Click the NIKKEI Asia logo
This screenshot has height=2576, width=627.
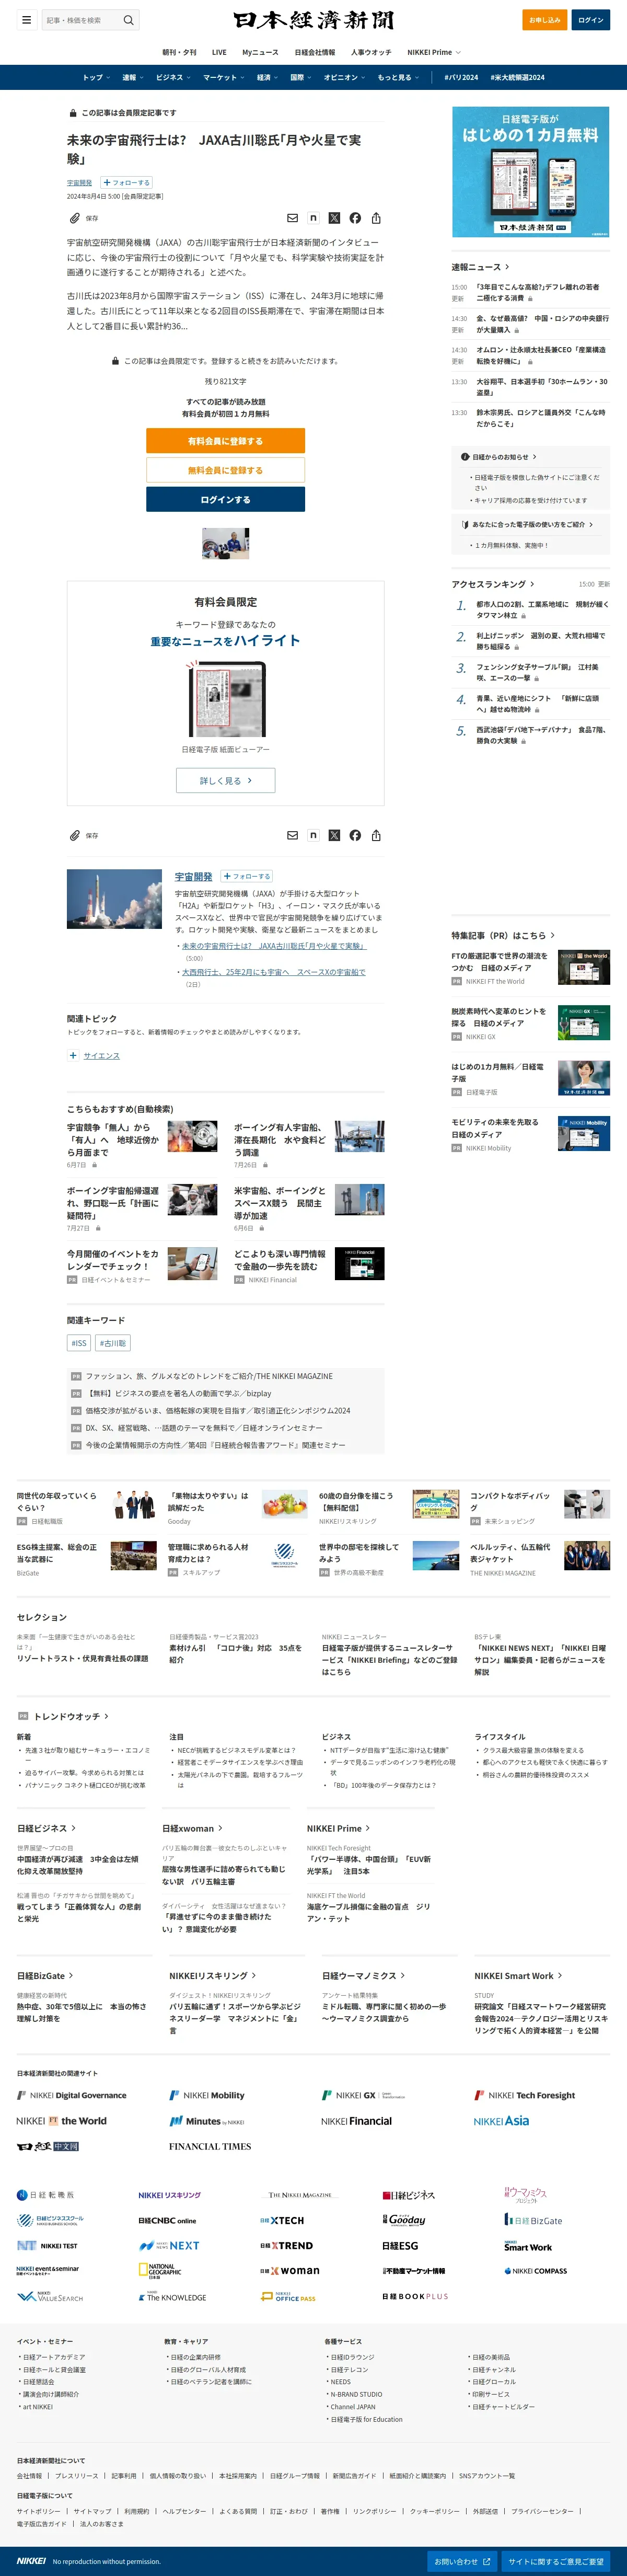point(501,2120)
